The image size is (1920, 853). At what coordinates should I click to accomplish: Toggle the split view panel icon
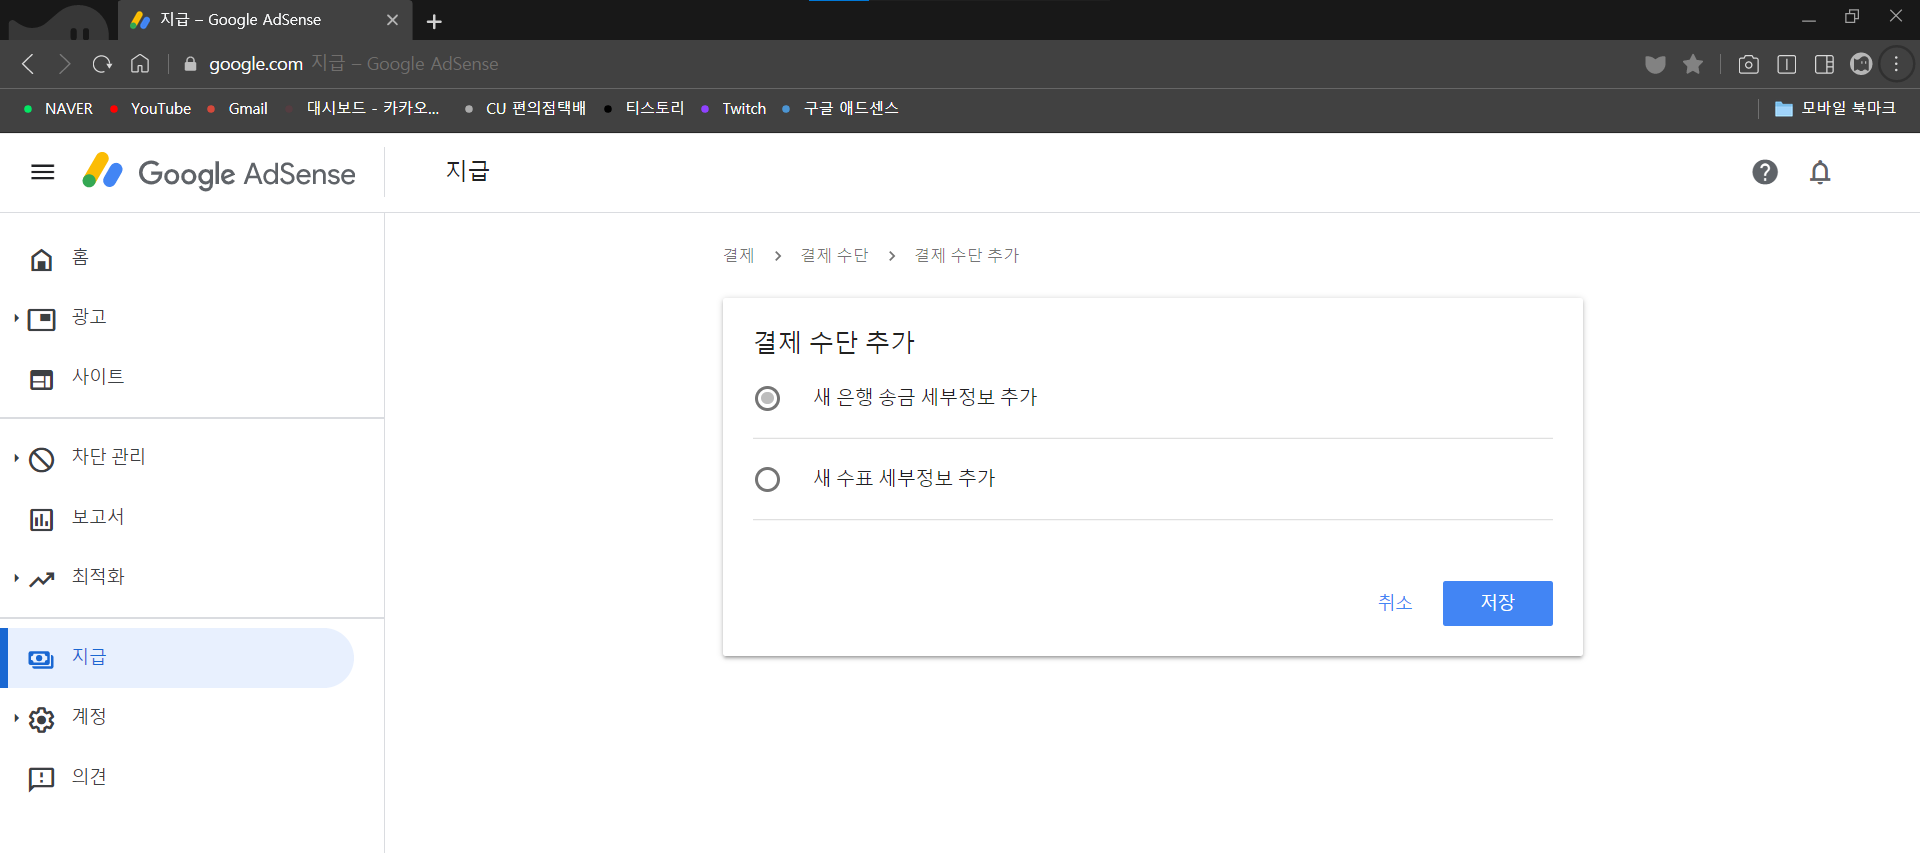(x=1786, y=64)
